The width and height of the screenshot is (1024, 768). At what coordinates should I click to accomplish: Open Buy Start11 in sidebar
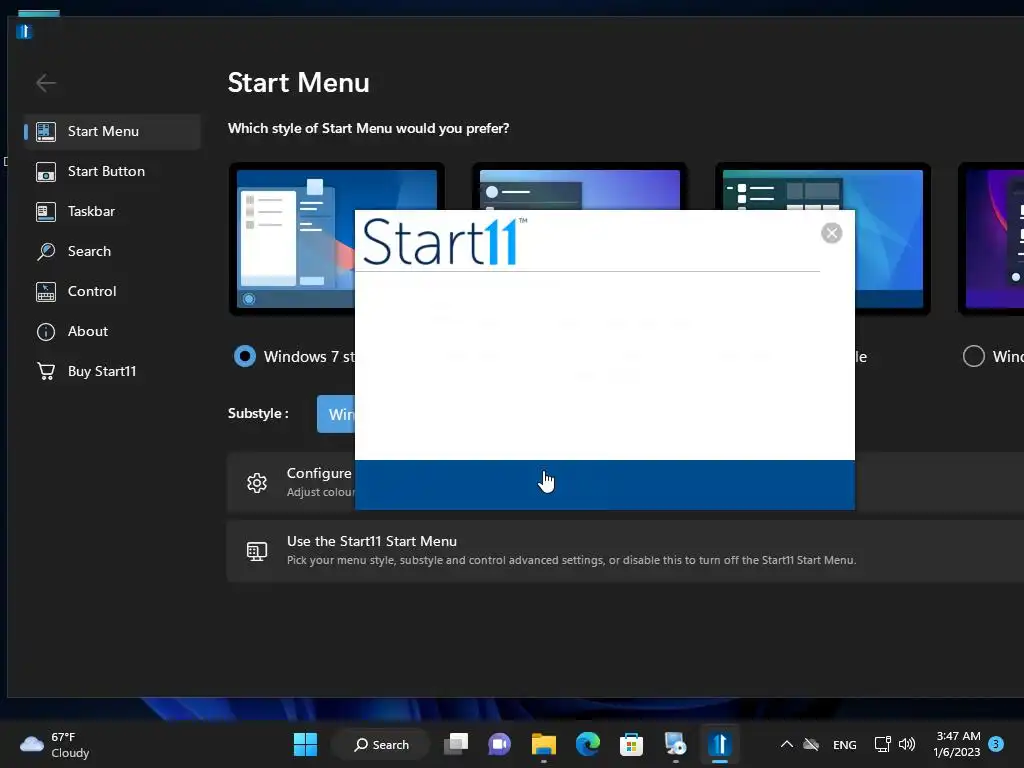pos(112,371)
